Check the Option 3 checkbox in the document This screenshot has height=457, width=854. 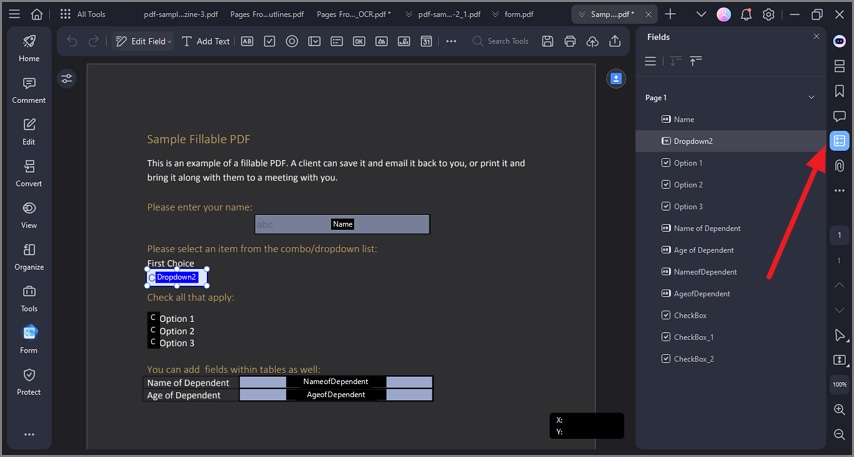point(153,343)
